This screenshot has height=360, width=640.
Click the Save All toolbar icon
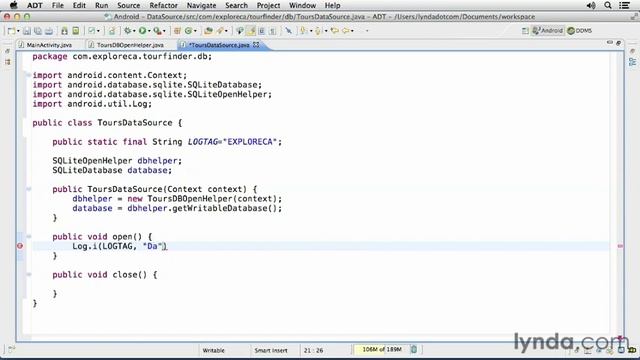click(38, 31)
